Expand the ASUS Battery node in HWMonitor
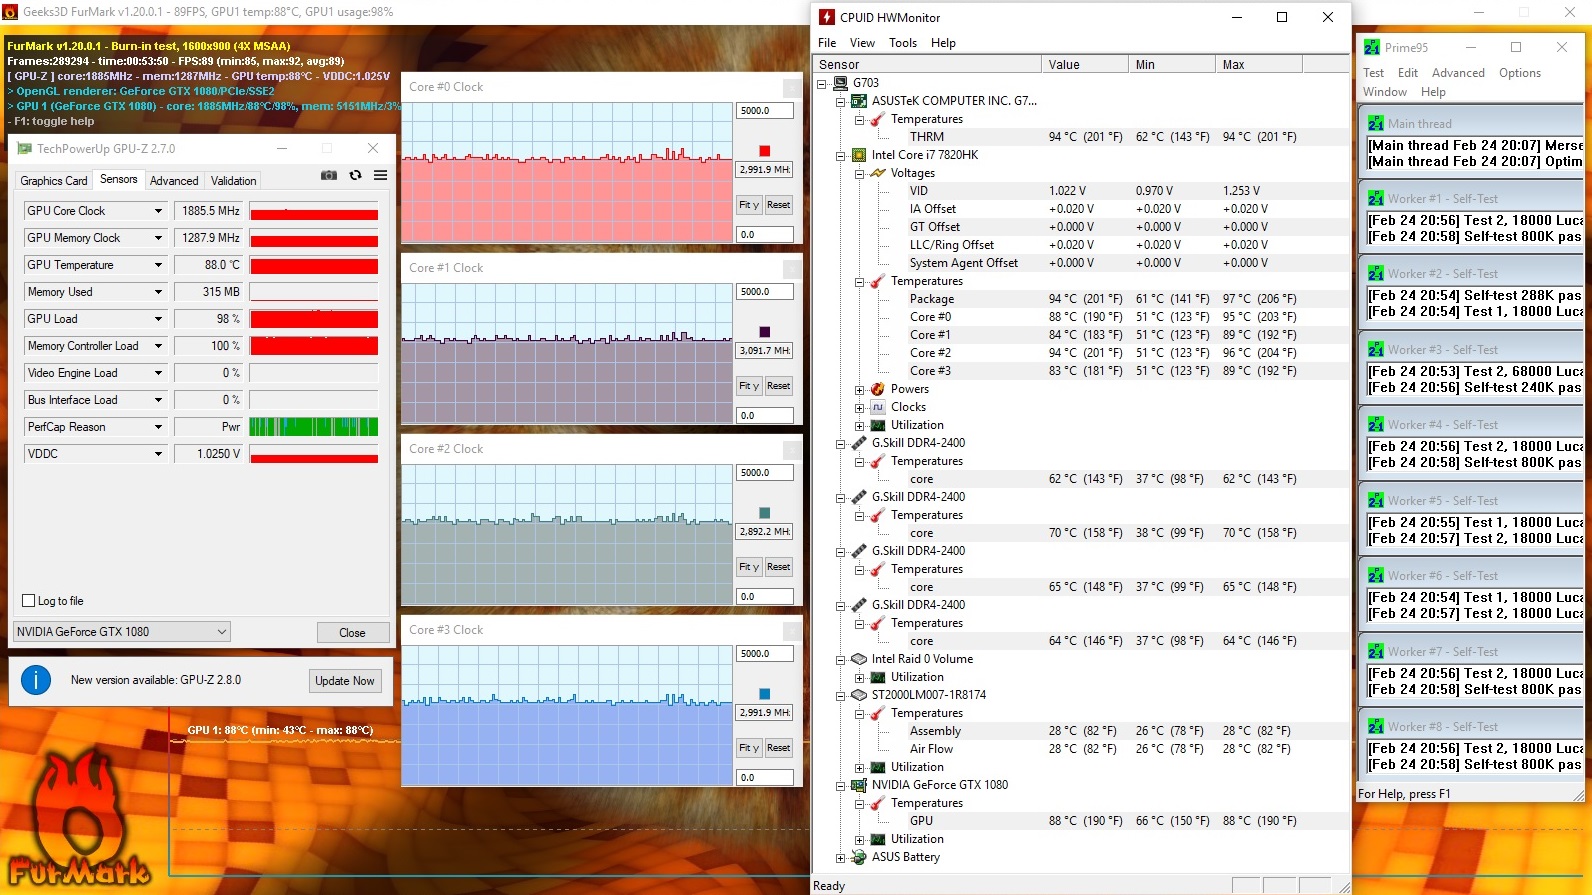The height and width of the screenshot is (895, 1592). point(840,858)
